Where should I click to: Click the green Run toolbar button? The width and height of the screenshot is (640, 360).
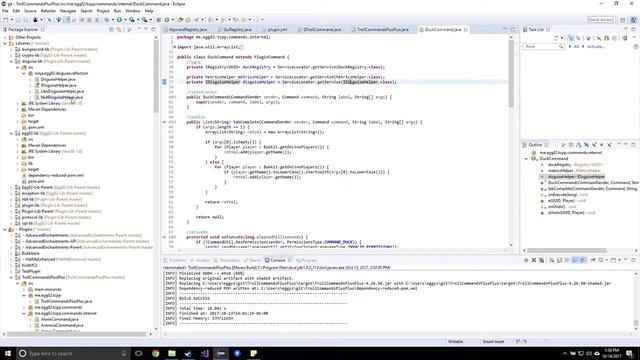click(x=119, y=20)
